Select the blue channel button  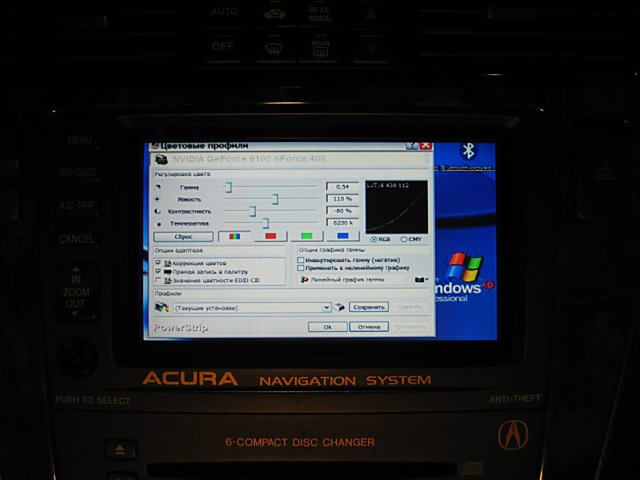[342, 238]
